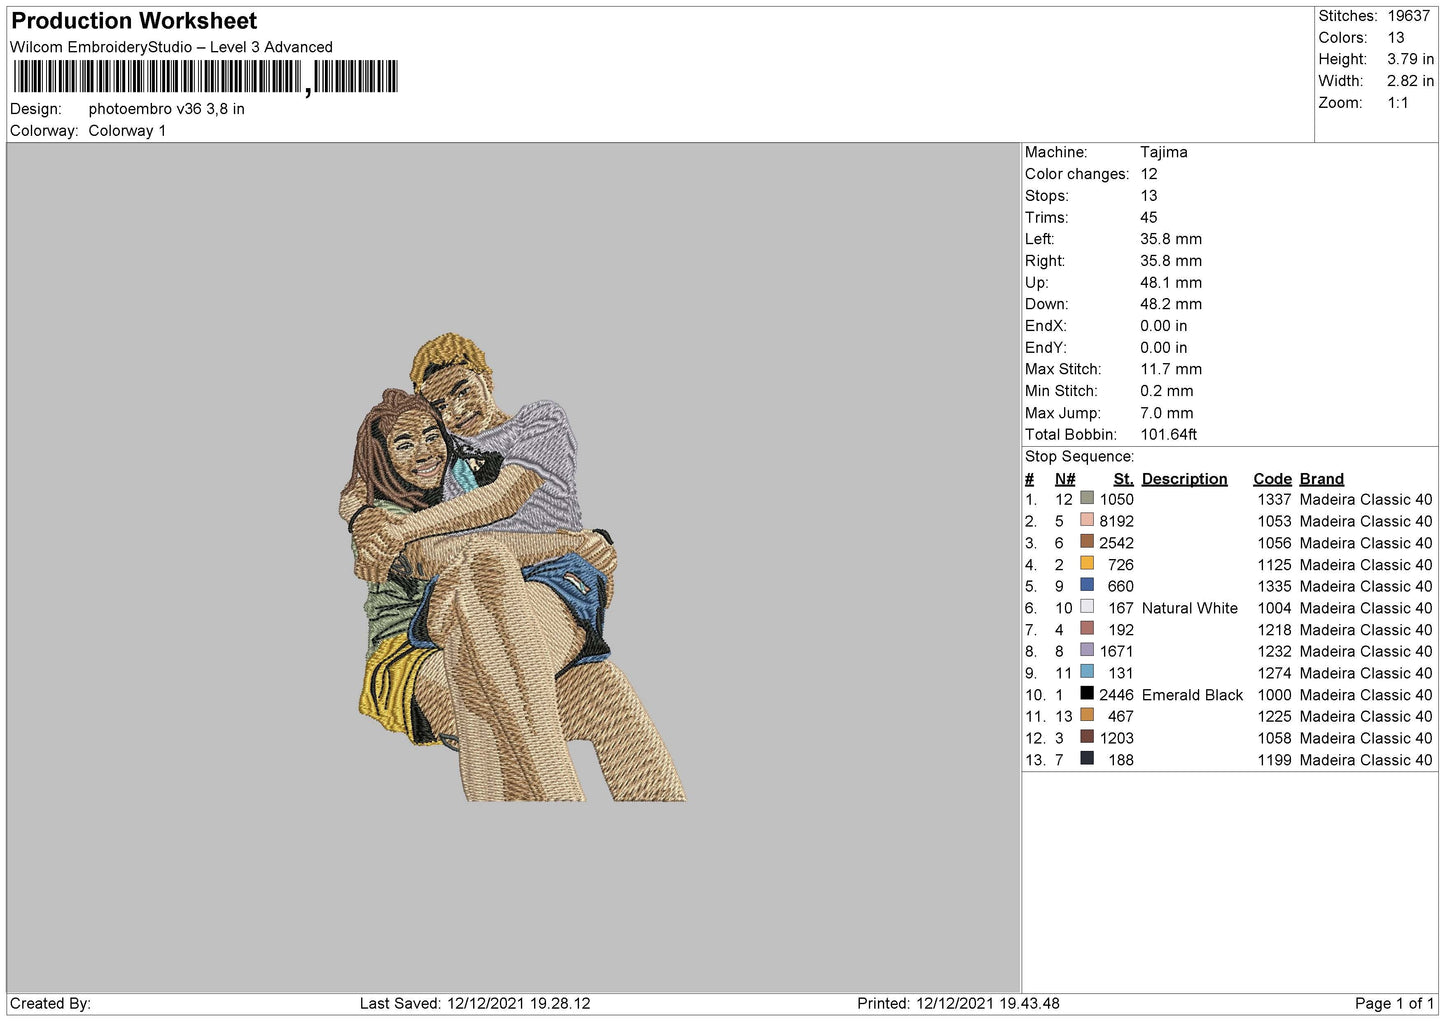Screen dimensions: 1445x1021
Task: Click the Page 1 of 1 indicator
Action: (1394, 1003)
